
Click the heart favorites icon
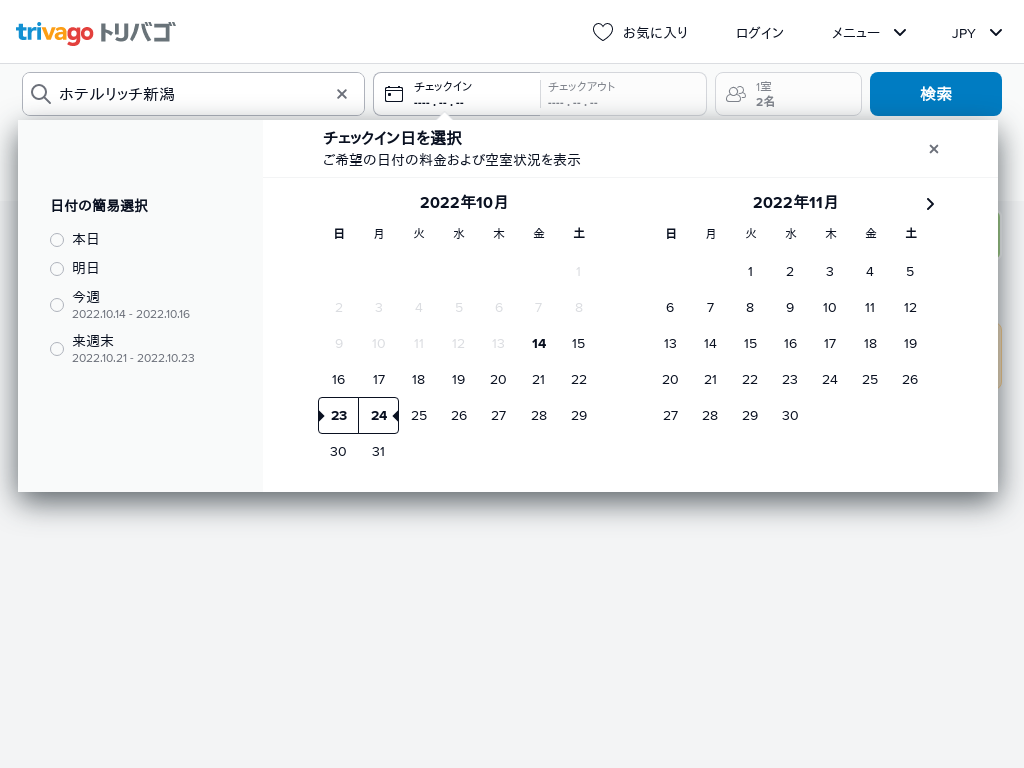click(602, 32)
